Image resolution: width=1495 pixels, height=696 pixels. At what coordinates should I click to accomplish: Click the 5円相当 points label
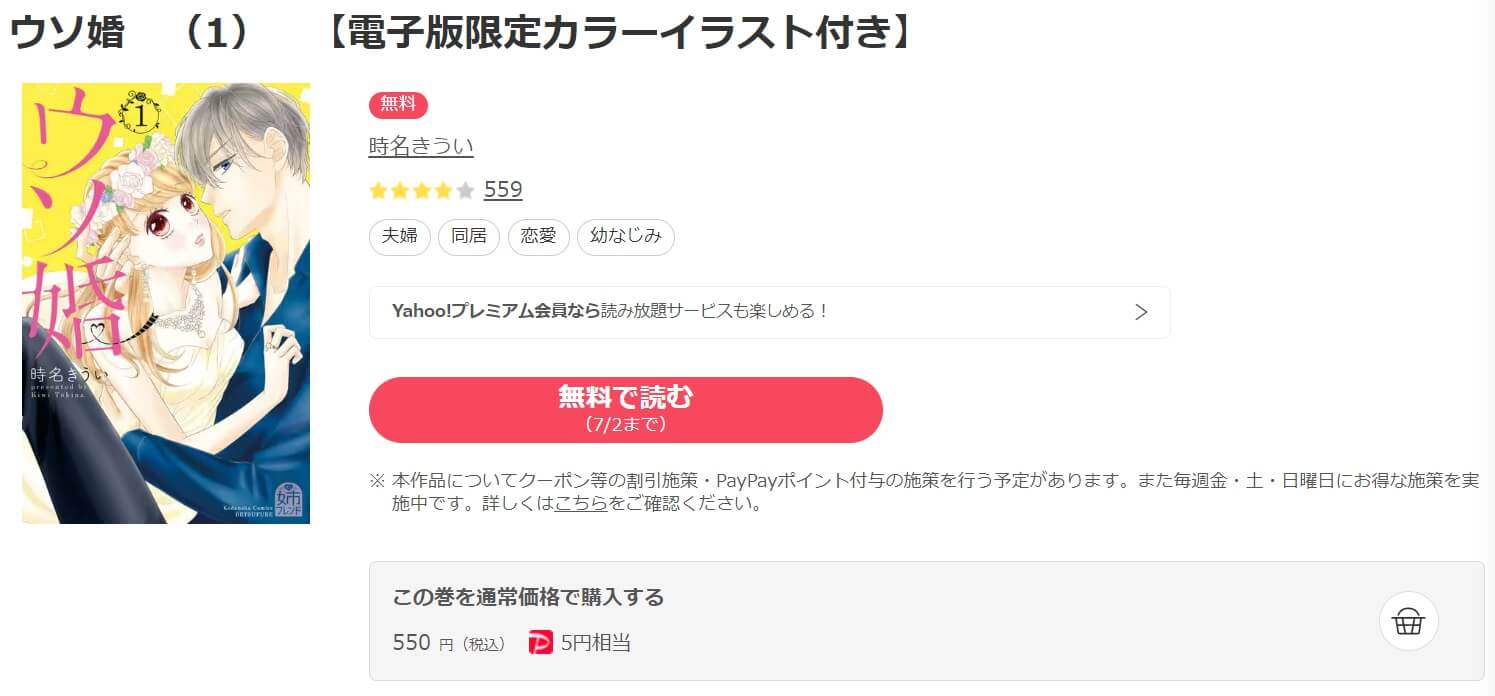click(x=595, y=643)
